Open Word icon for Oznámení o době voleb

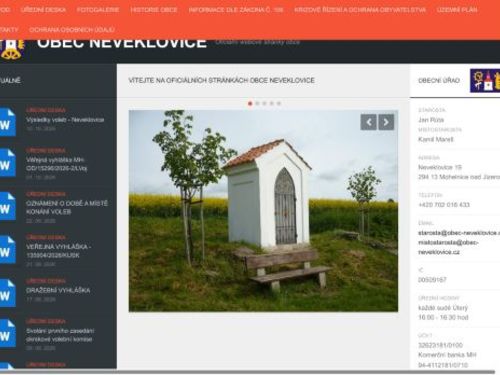[7, 206]
